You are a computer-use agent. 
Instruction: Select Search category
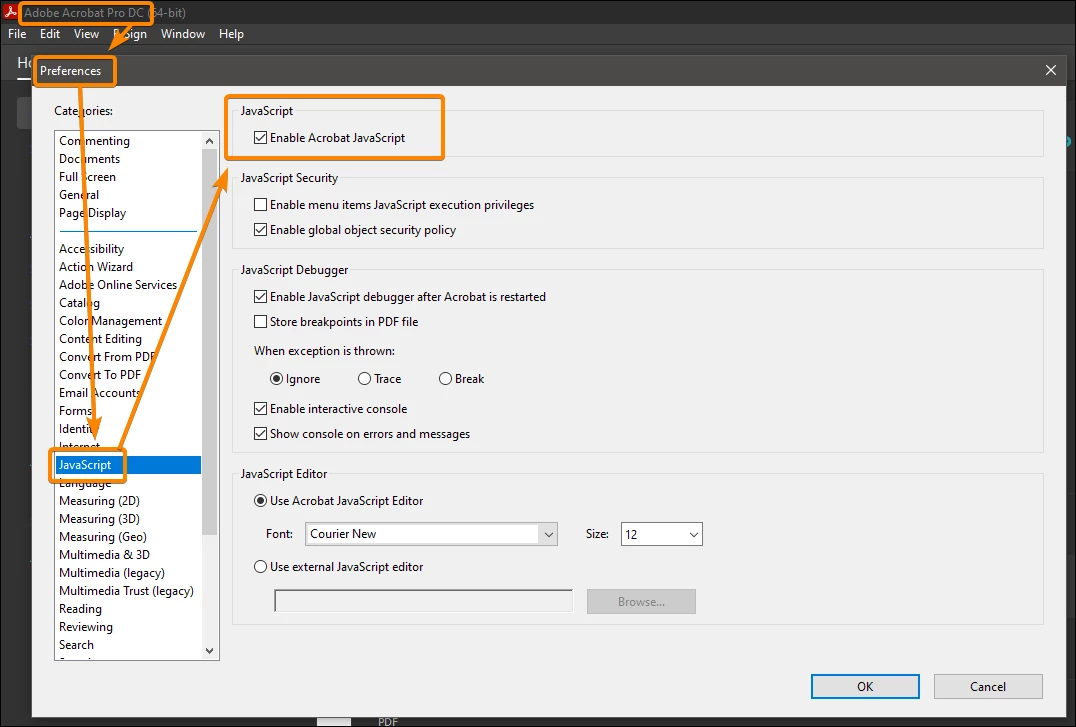coord(76,645)
